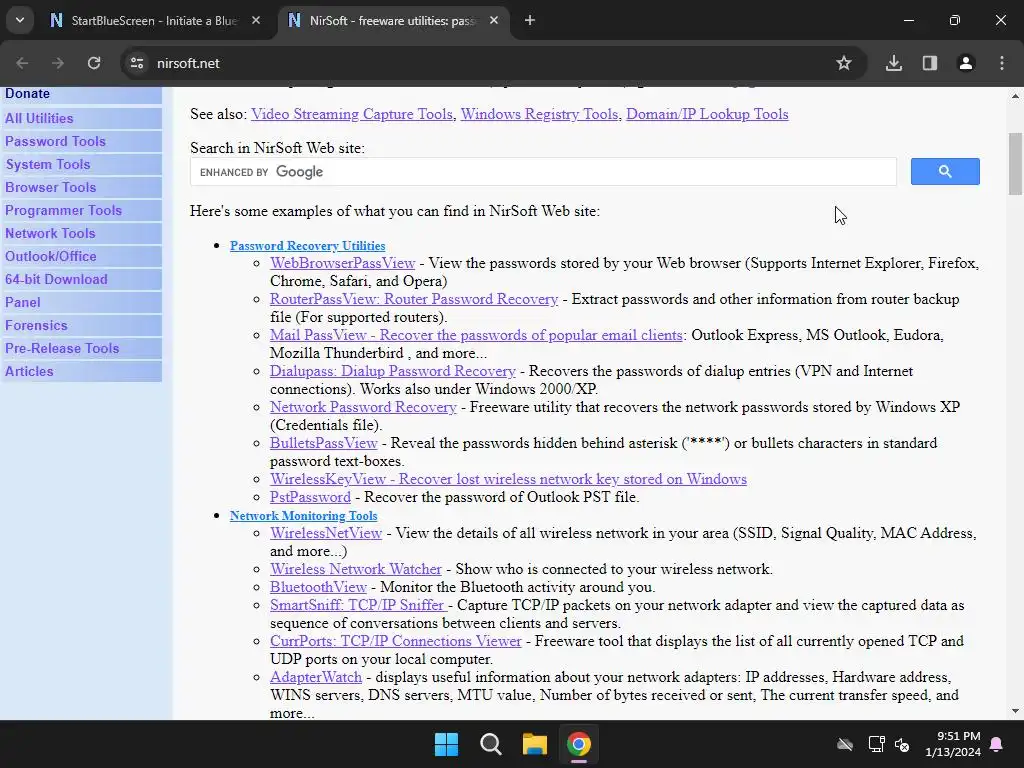Click the blue Google search magnifier button
Viewport: 1024px width, 768px height.
(945, 171)
